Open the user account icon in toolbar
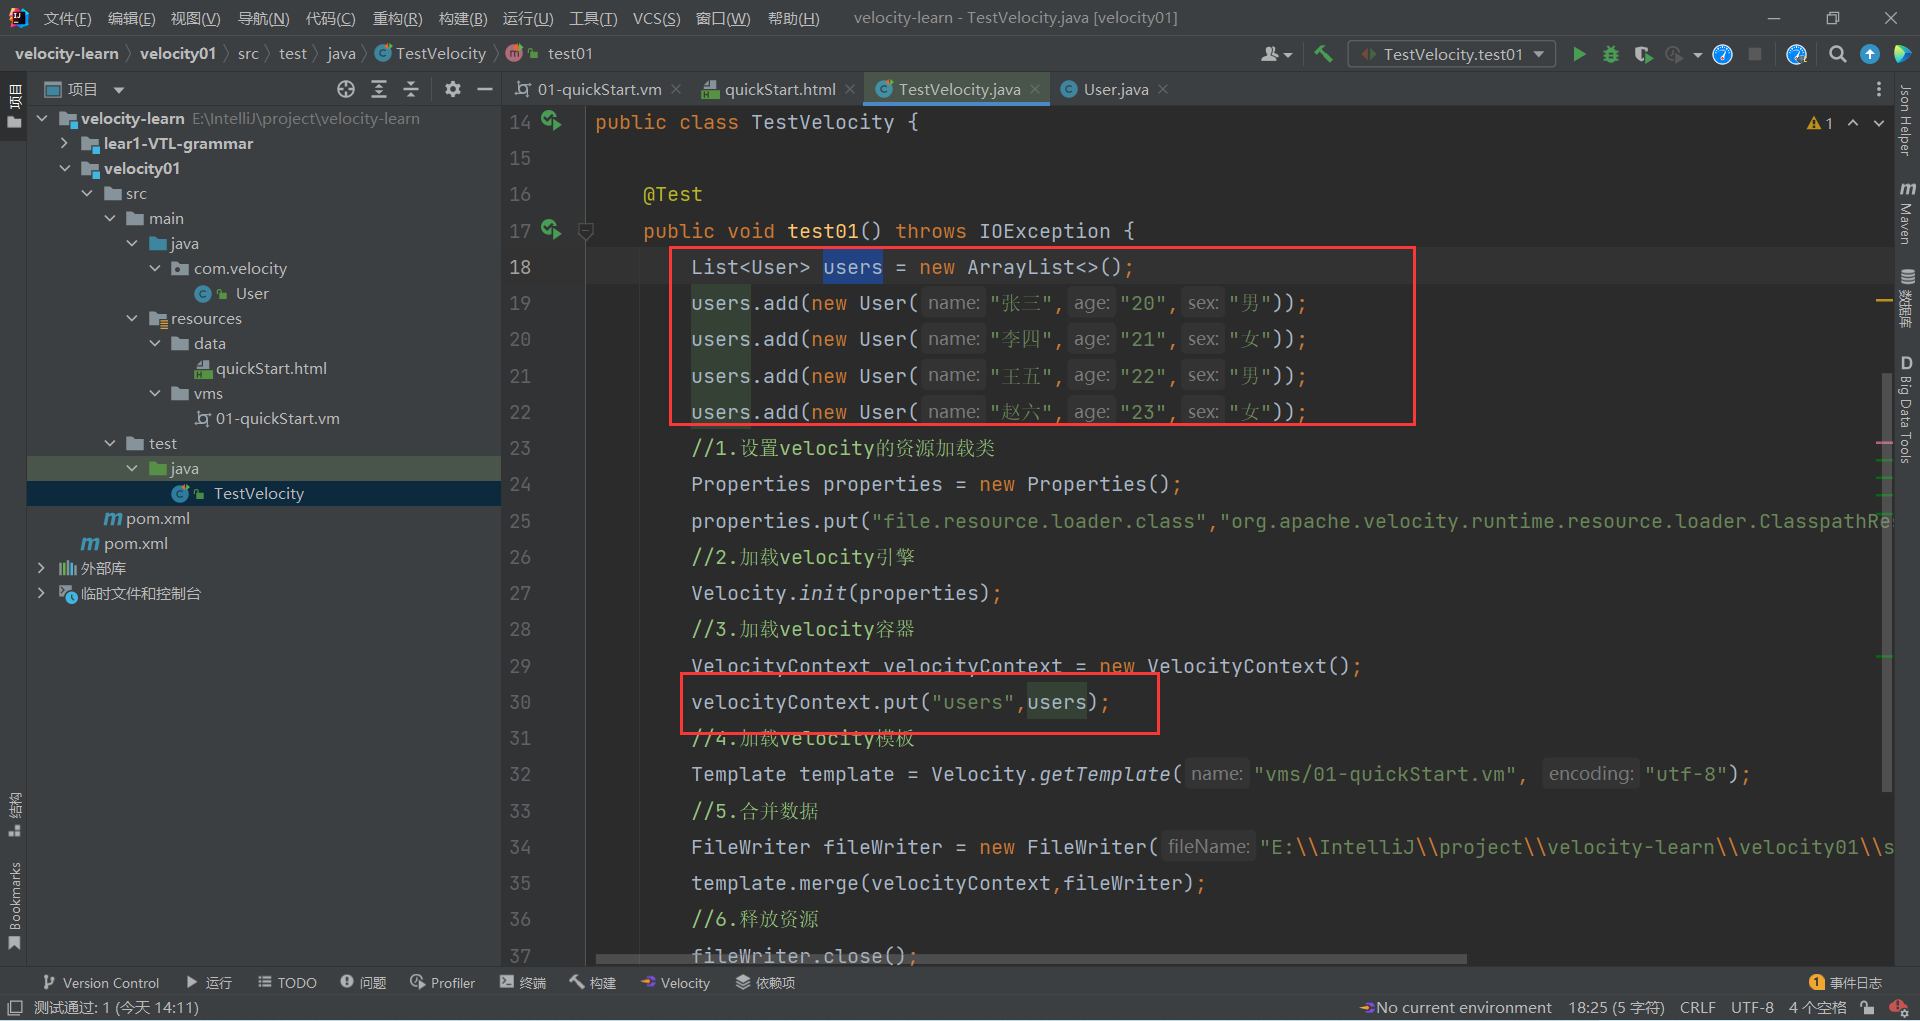This screenshot has width=1920, height=1021. pos(1276,54)
